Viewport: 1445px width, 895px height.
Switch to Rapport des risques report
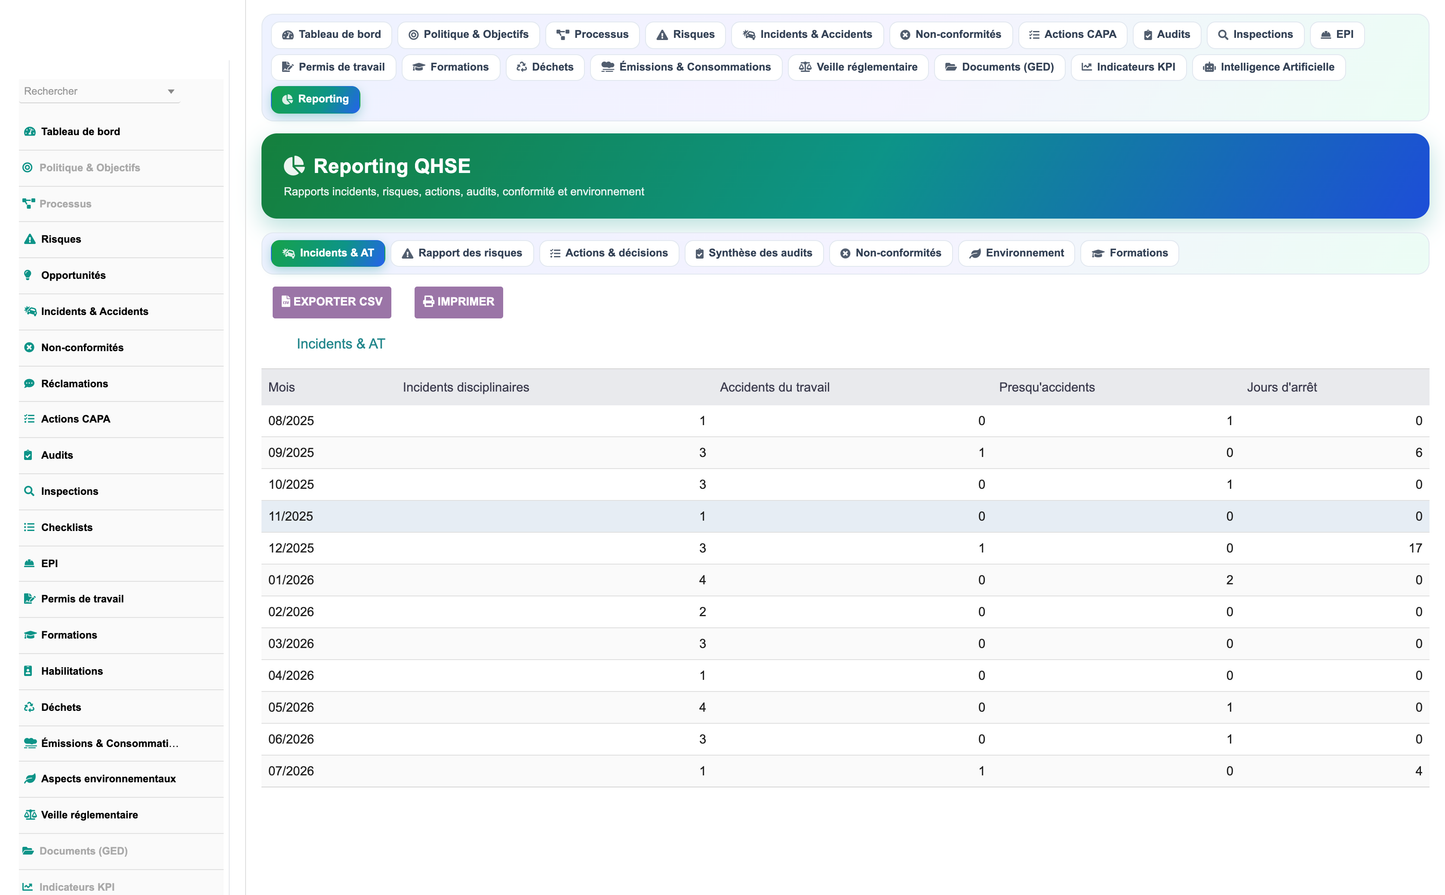pos(461,253)
